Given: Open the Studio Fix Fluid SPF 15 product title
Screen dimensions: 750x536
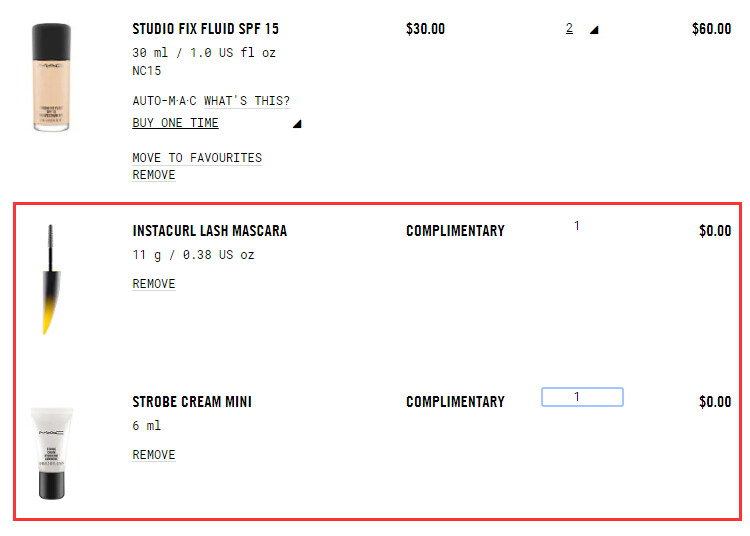Looking at the screenshot, I should [x=205, y=29].
